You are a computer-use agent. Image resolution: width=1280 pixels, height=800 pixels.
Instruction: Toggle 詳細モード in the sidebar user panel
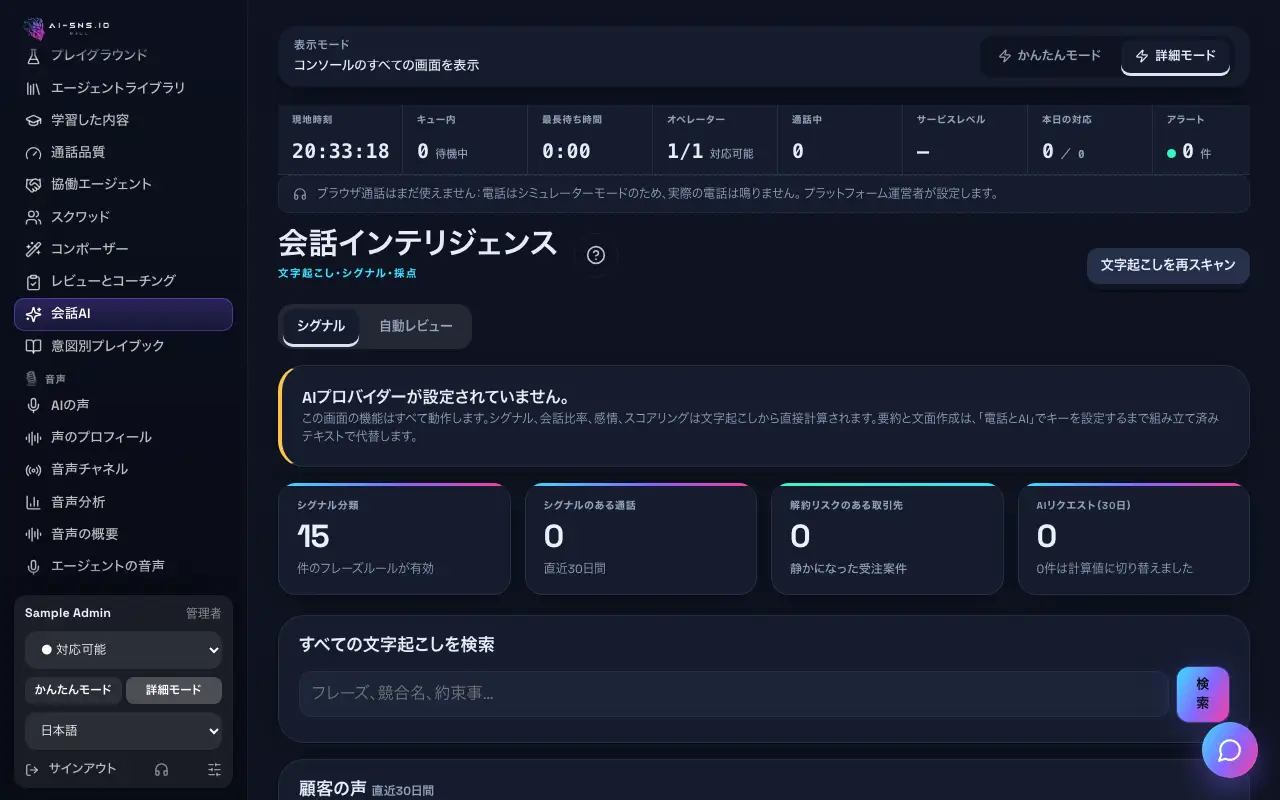(x=174, y=690)
